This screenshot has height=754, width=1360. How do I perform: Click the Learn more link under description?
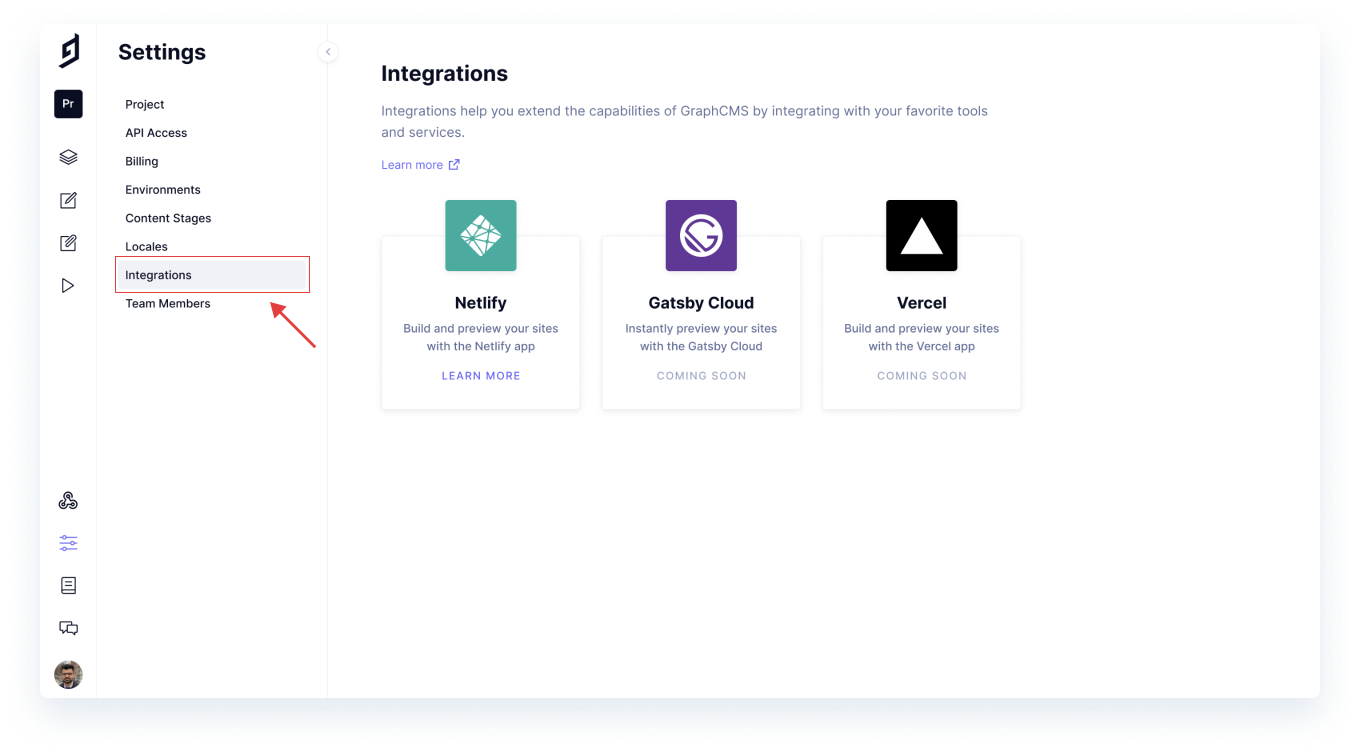(412, 165)
